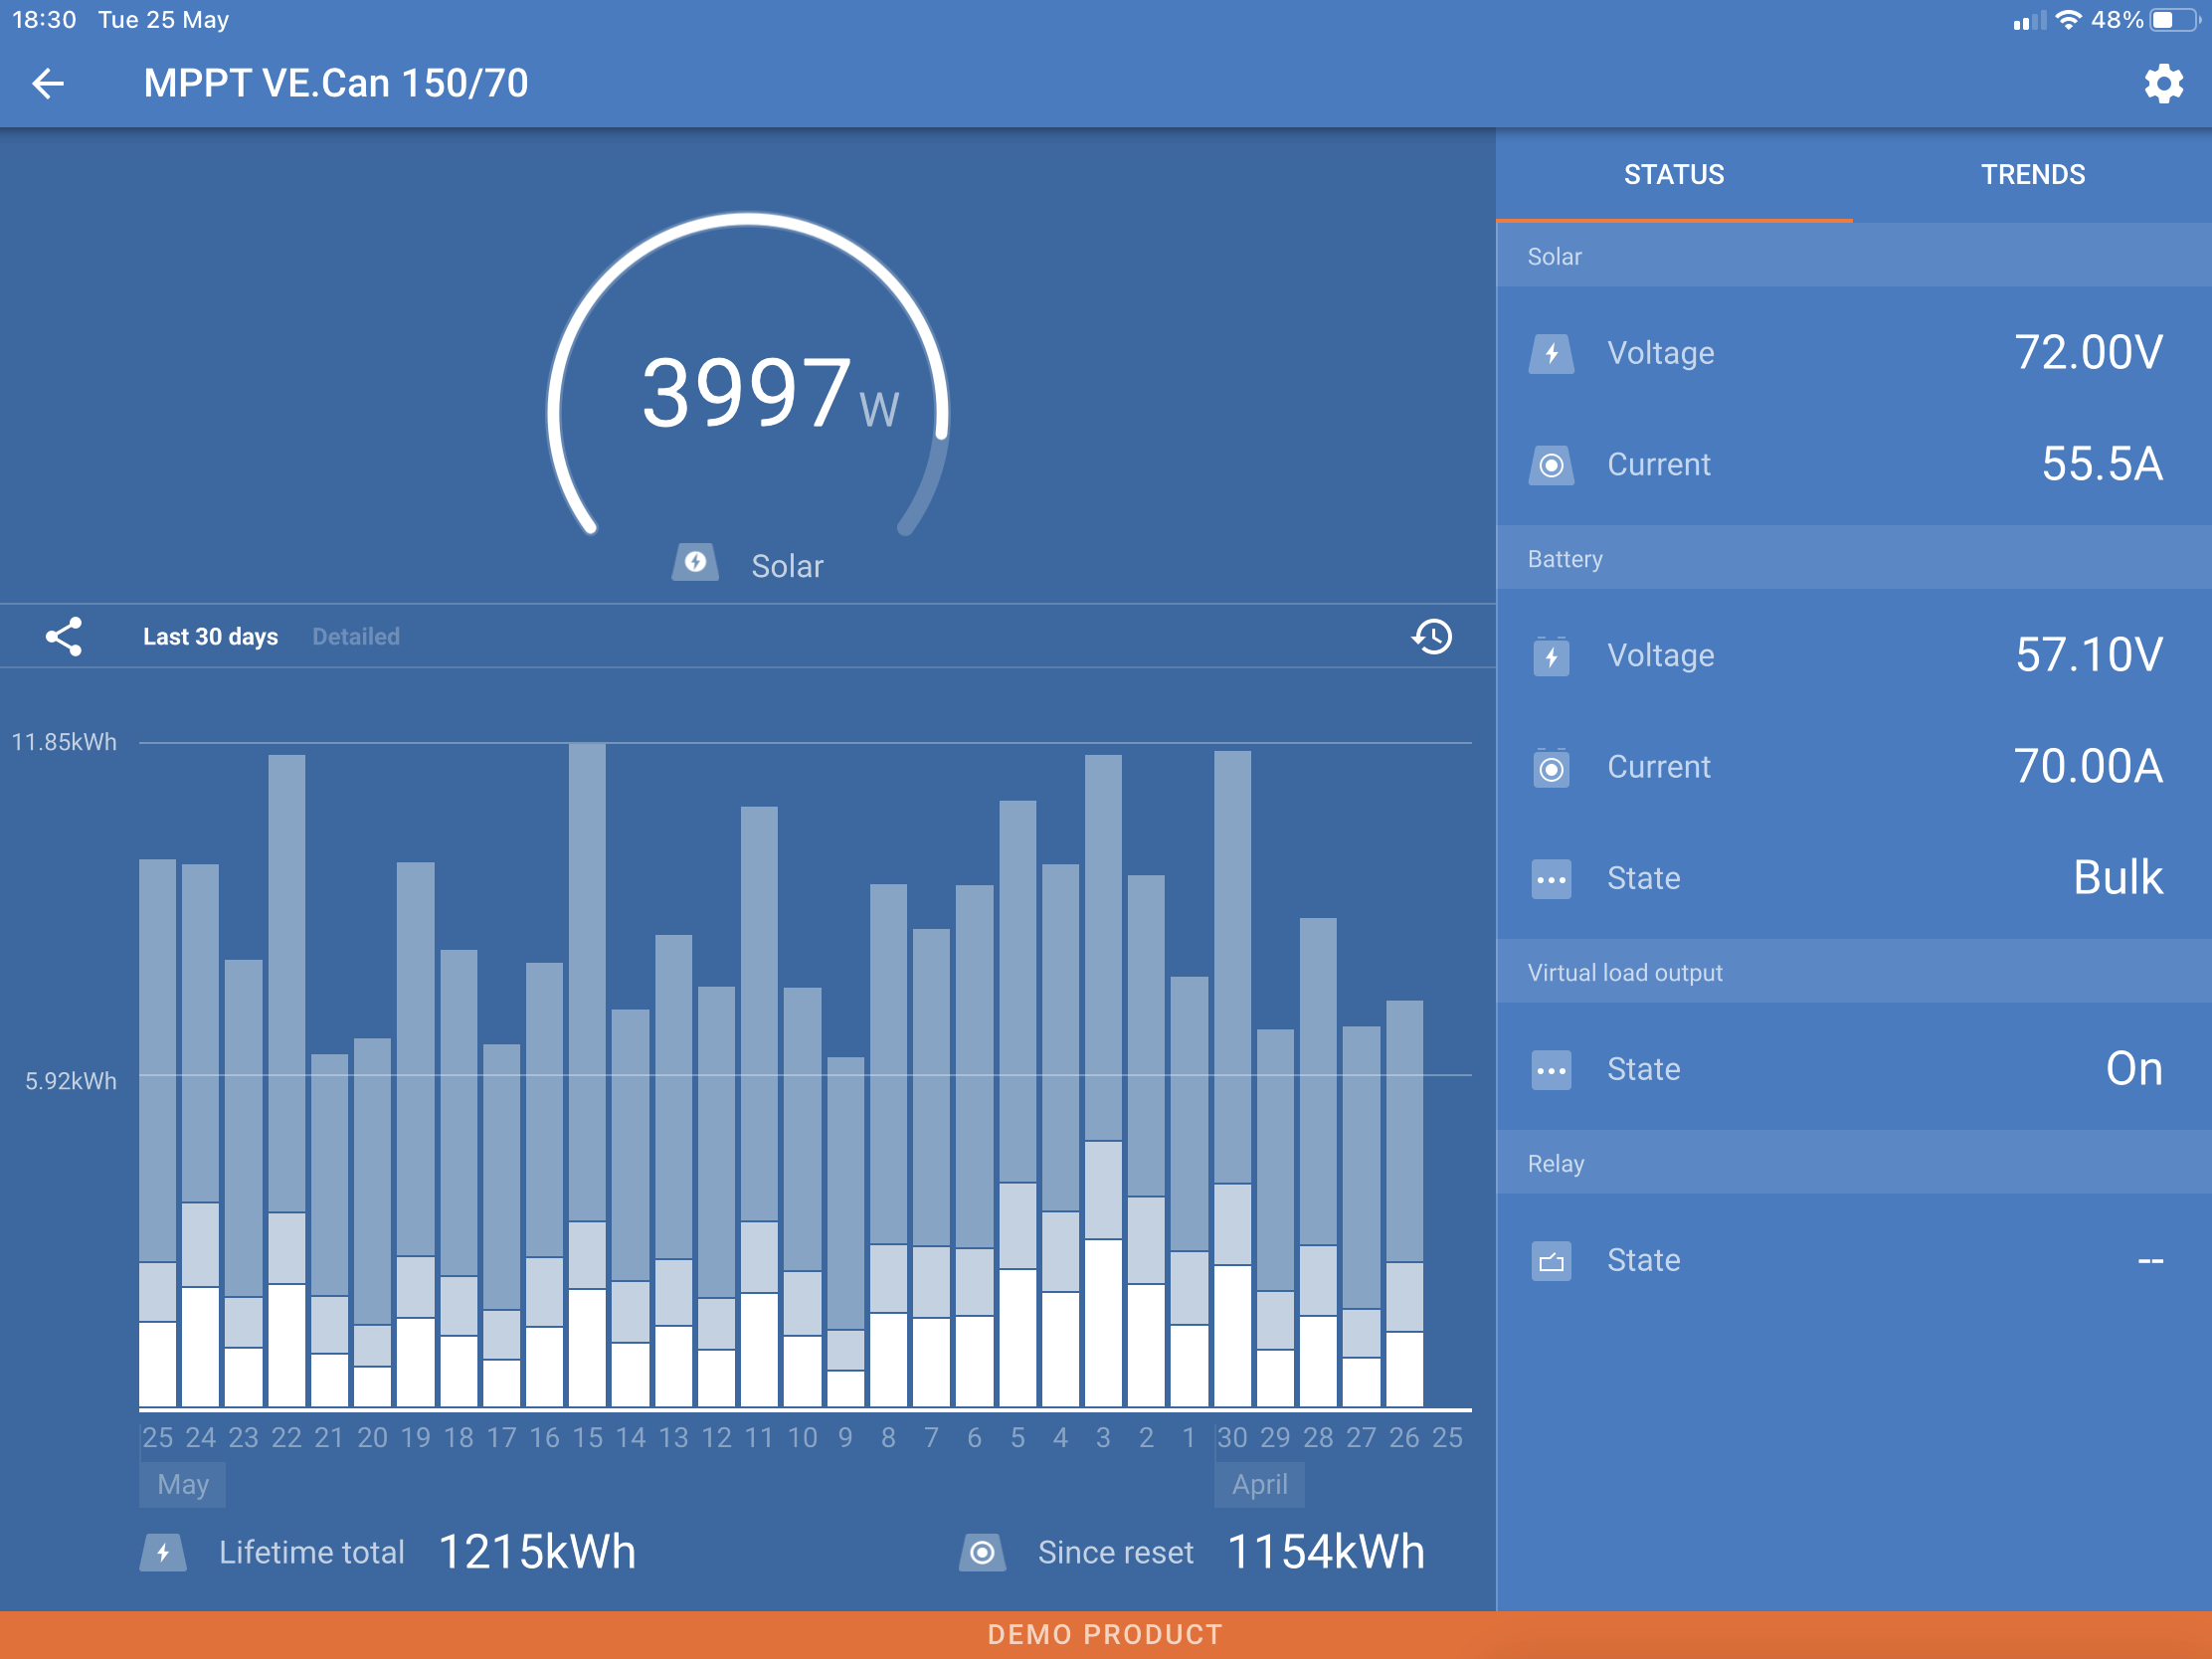The image size is (2212, 1659).
Task: Click the Virtual load output State icon
Action: pos(1551,1071)
